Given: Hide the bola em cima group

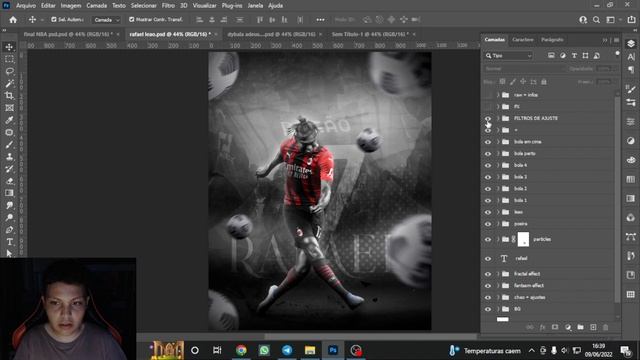Looking at the screenshot, I should pyautogui.click(x=488, y=142).
